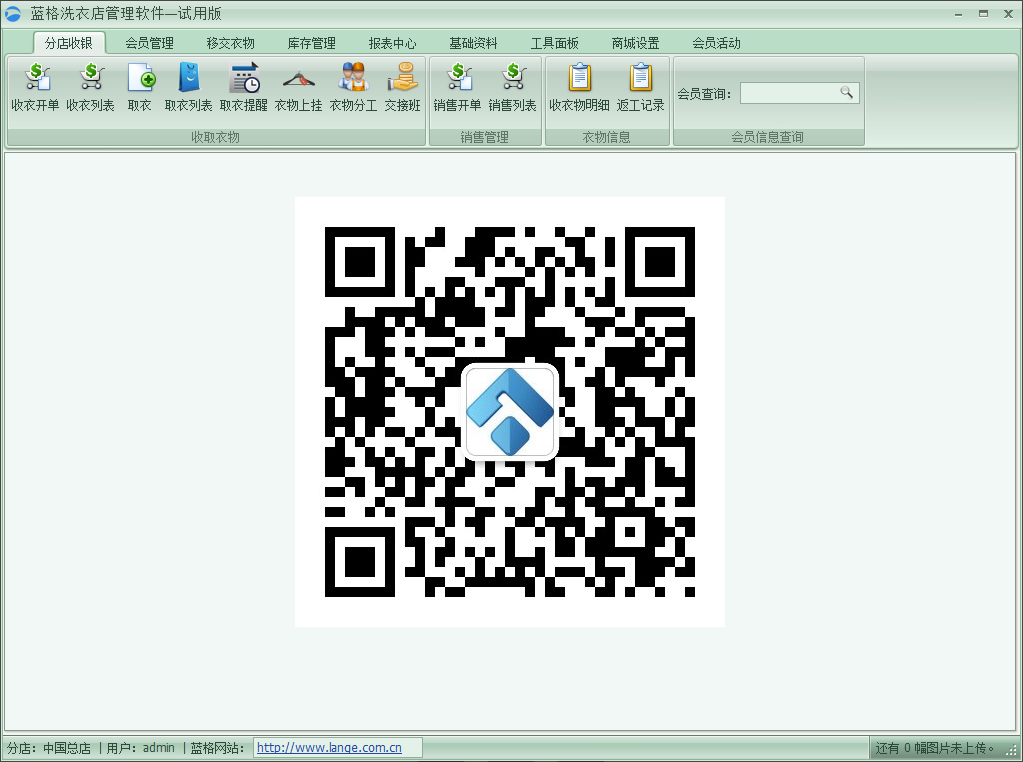This screenshot has width=1023, height=762.
Task: Open 取衣提醒 pickup reminders
Action: pyautogui.click(x=244, y=87)
